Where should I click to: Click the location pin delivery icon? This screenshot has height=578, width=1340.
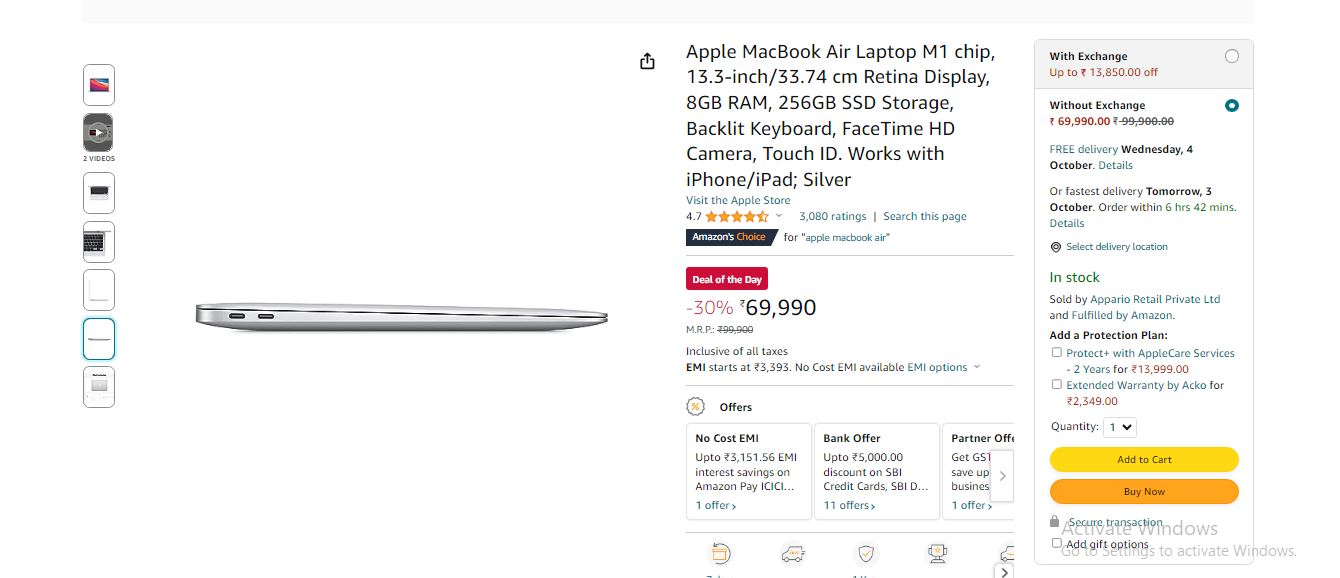click(x=1055, y=247)
